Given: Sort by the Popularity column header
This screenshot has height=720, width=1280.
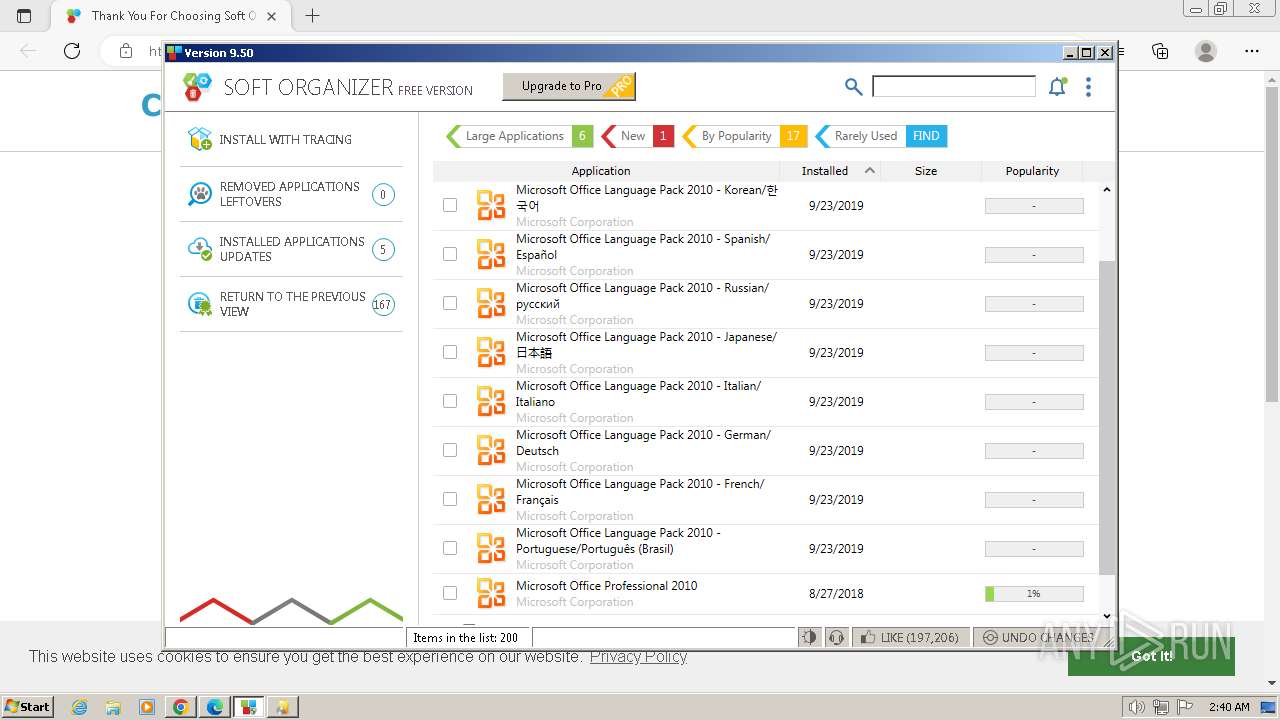Looking at the screenshot, I should 1032,171.
